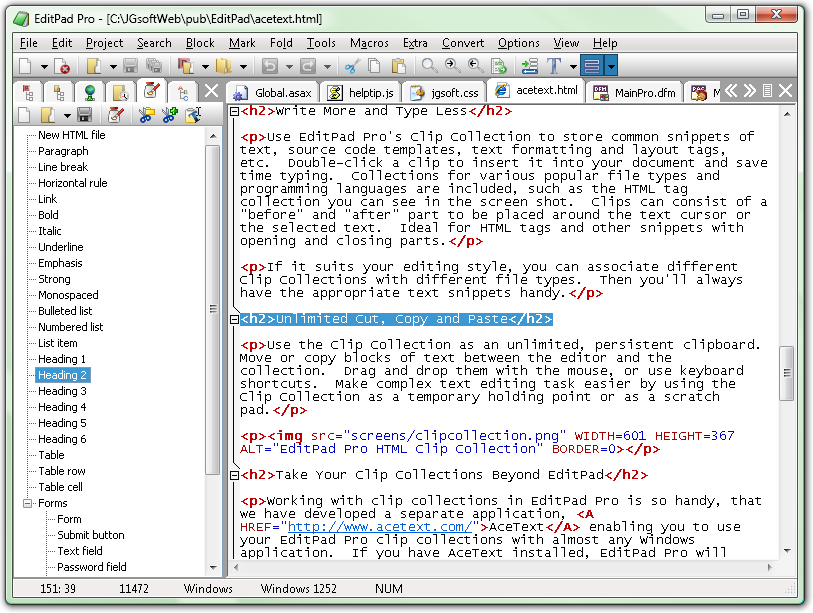Redo the last undone edit
Image resolution: width=813 pixels, height=613 pixels.
click(x=308, y=66)
